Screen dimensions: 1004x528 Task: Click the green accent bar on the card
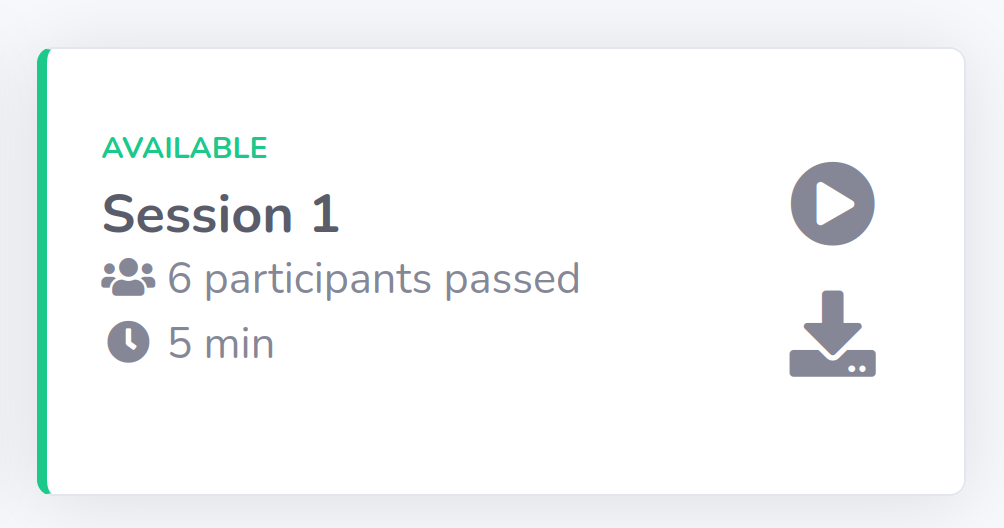42,270
